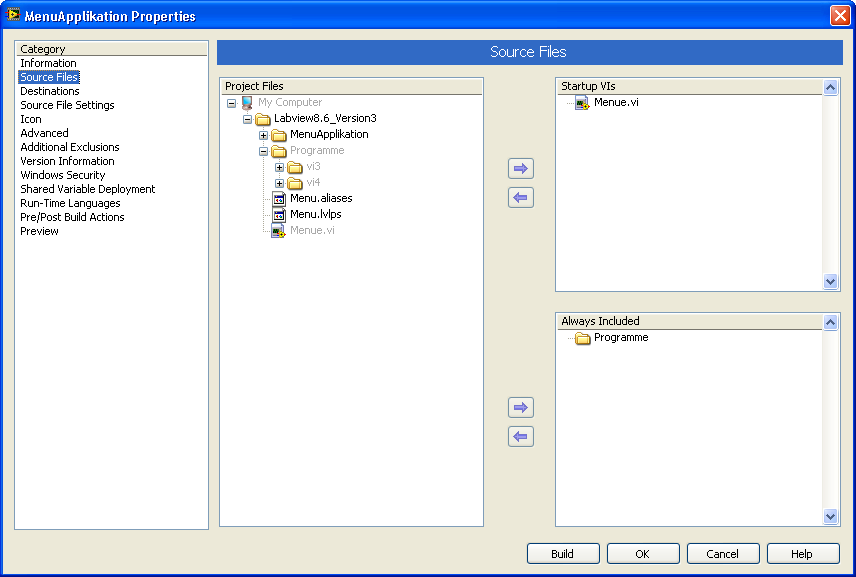Click the Menue.vi icon in Startup VIs
Screen dimensions: 856x577
click(582, 103)
